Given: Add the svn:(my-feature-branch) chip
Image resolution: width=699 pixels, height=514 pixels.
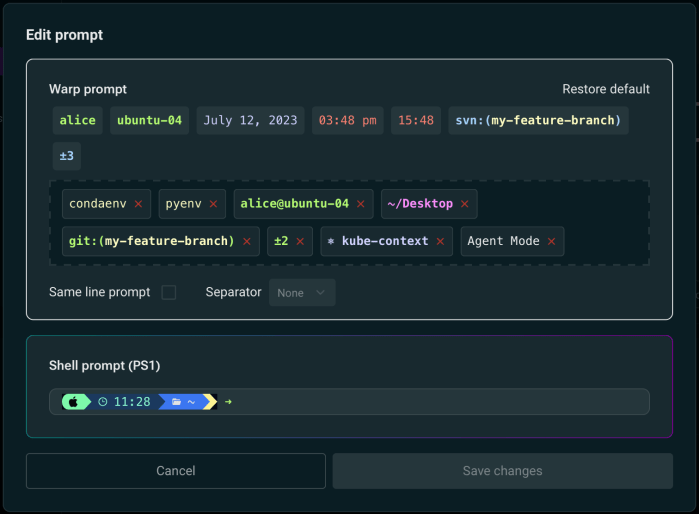Looking at the screenshot, I should pyautogui.click(x=538, y=121).
